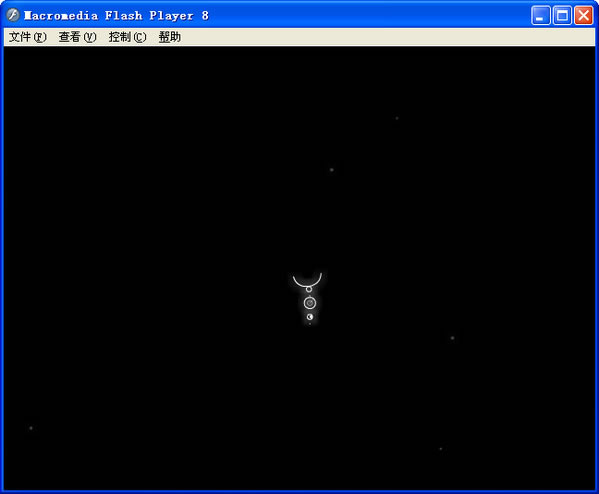
Task: Open the 控制(C) menu
Action: tap(127, 37)
